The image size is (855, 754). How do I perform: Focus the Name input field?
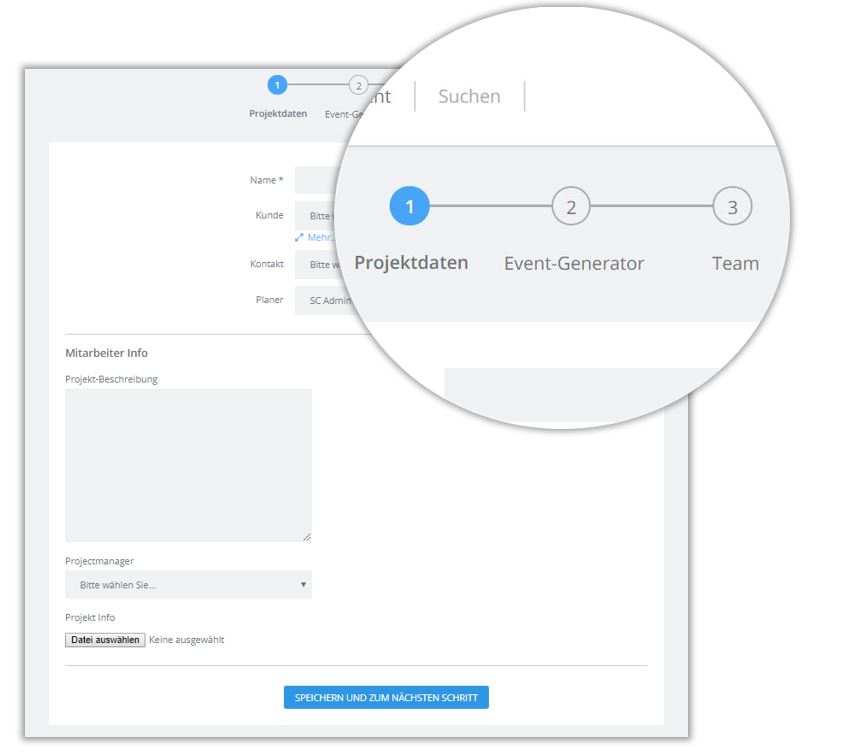tap(318, 180)
